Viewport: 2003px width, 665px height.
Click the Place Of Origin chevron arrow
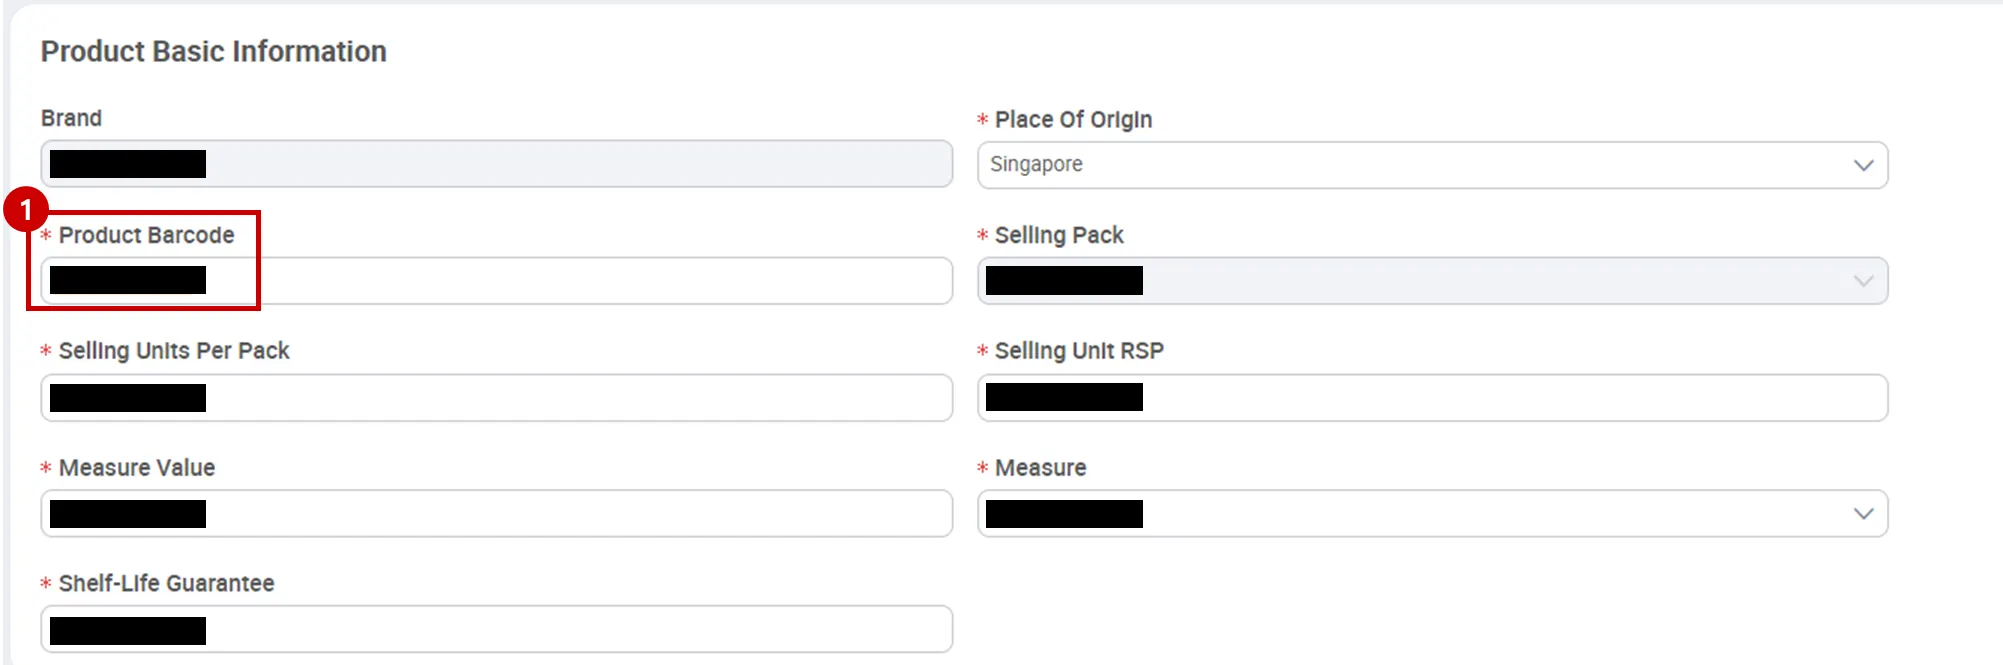[x=1863, y=165]
